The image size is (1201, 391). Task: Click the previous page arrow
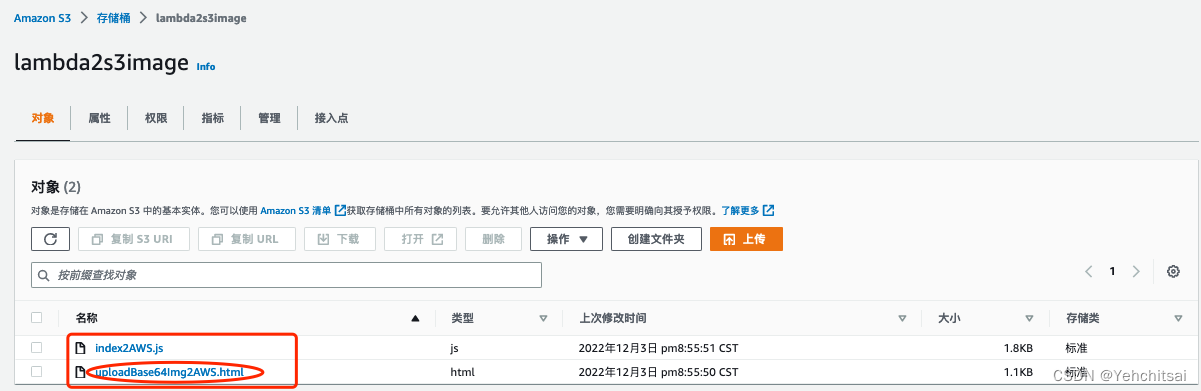pyautogui.click(x=1090, y=271)
